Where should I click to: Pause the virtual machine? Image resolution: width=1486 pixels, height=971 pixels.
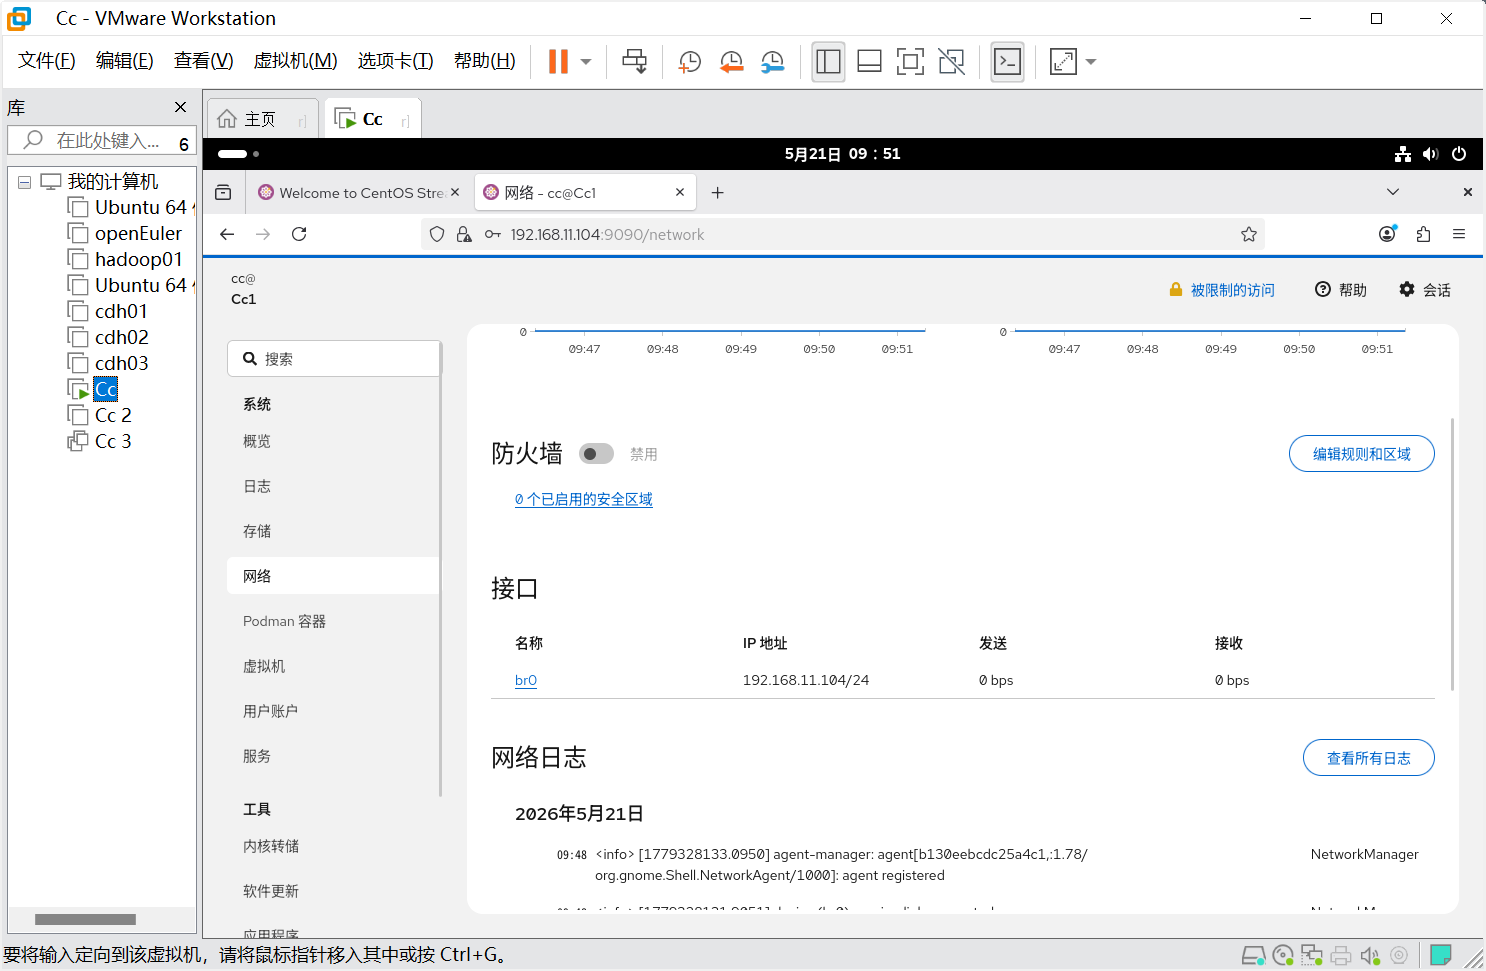coord(558,62)
